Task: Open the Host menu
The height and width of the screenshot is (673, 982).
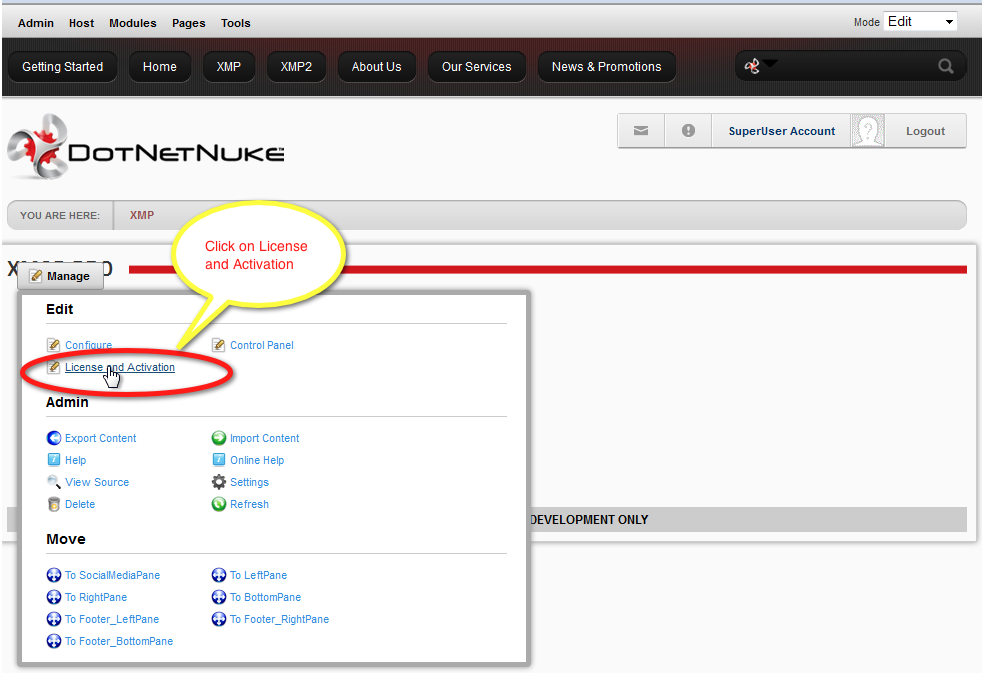Action: (x=81, y=23)
